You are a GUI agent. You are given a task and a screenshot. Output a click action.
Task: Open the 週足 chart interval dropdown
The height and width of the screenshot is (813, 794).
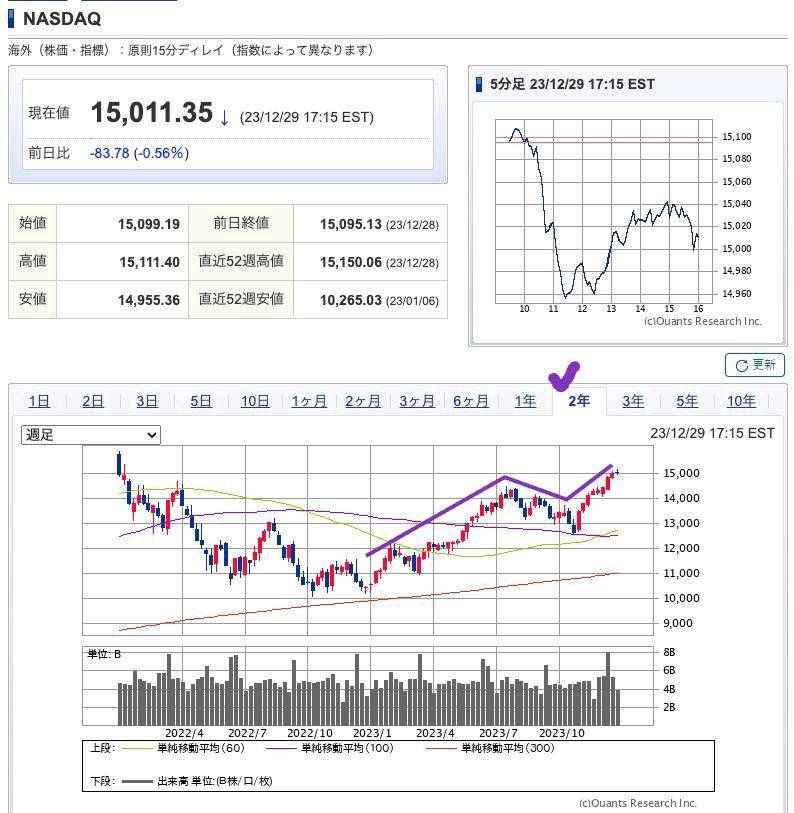coord(91,434)
